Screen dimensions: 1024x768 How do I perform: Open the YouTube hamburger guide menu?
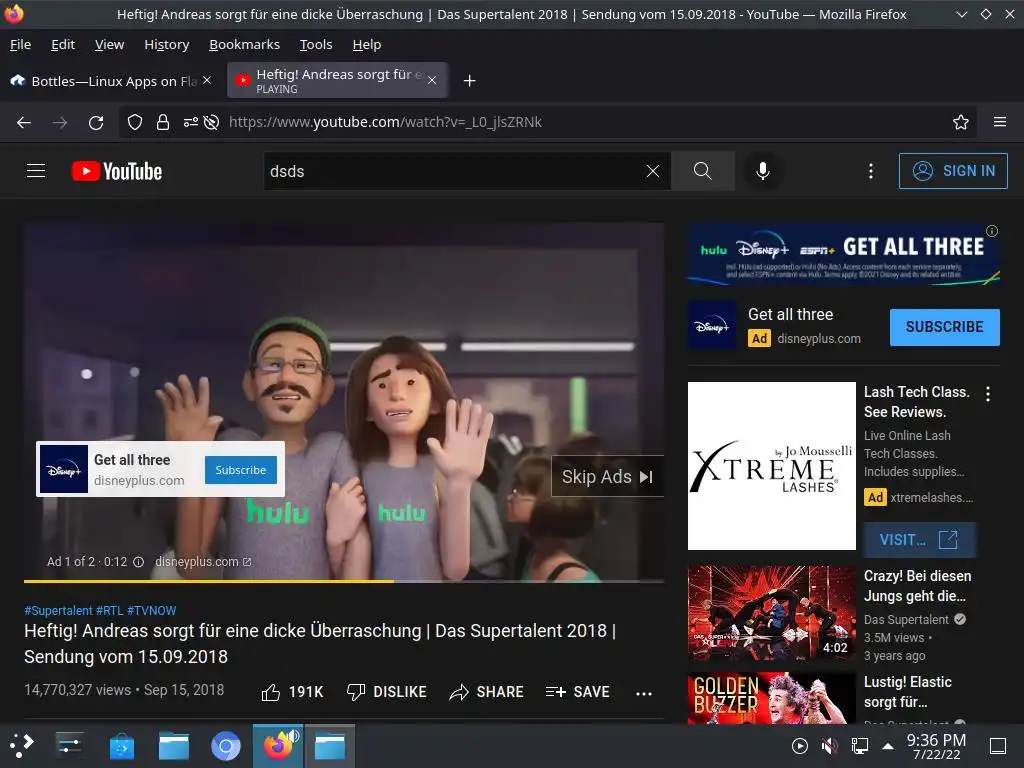[x=36, y=171]
